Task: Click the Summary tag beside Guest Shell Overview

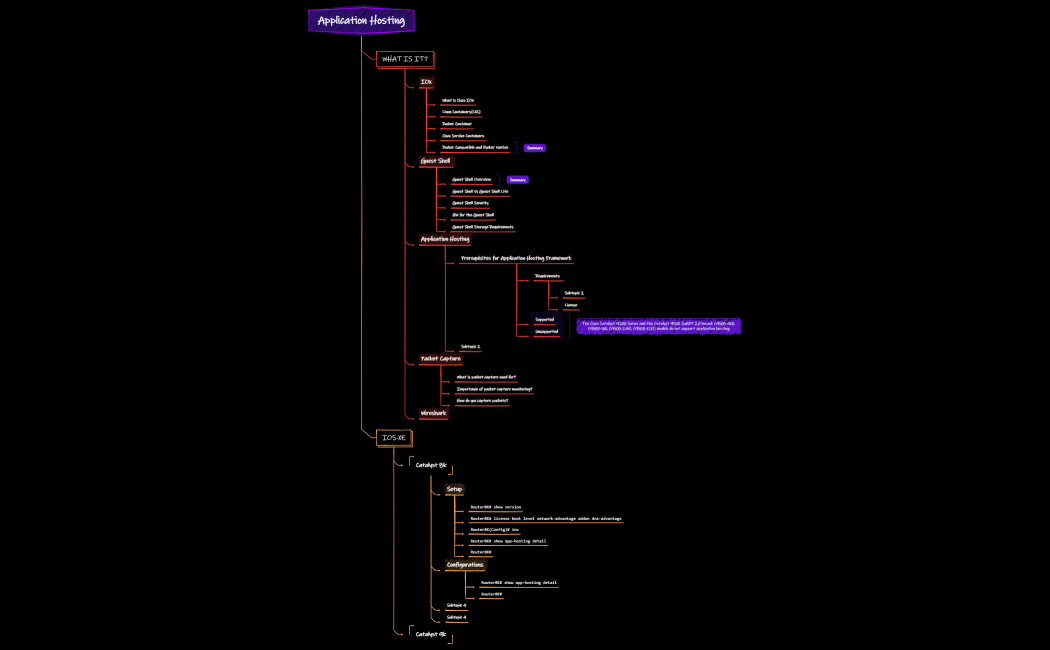Action: [517, 180]
